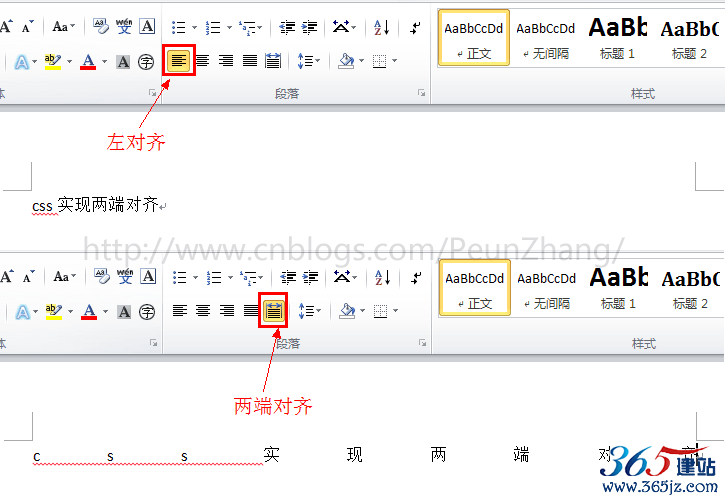This screenshot has height=500, width=725.
Task: Click Decrease Indent icon in upper ribbon
Action: [x=287, y=27]
